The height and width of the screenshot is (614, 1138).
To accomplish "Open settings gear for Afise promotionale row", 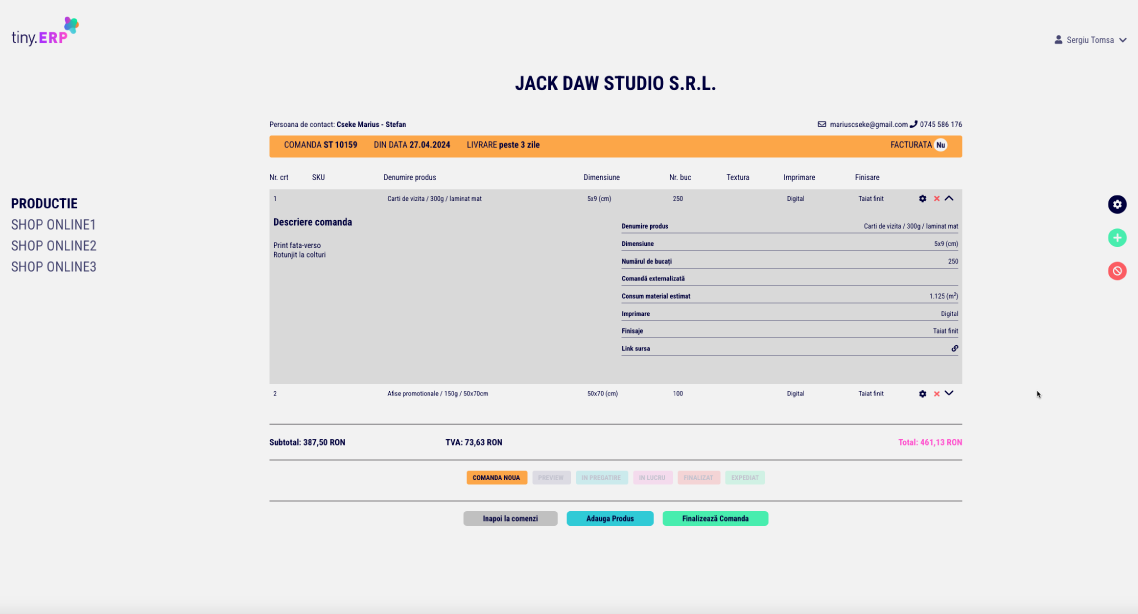I will coord(922,394).
